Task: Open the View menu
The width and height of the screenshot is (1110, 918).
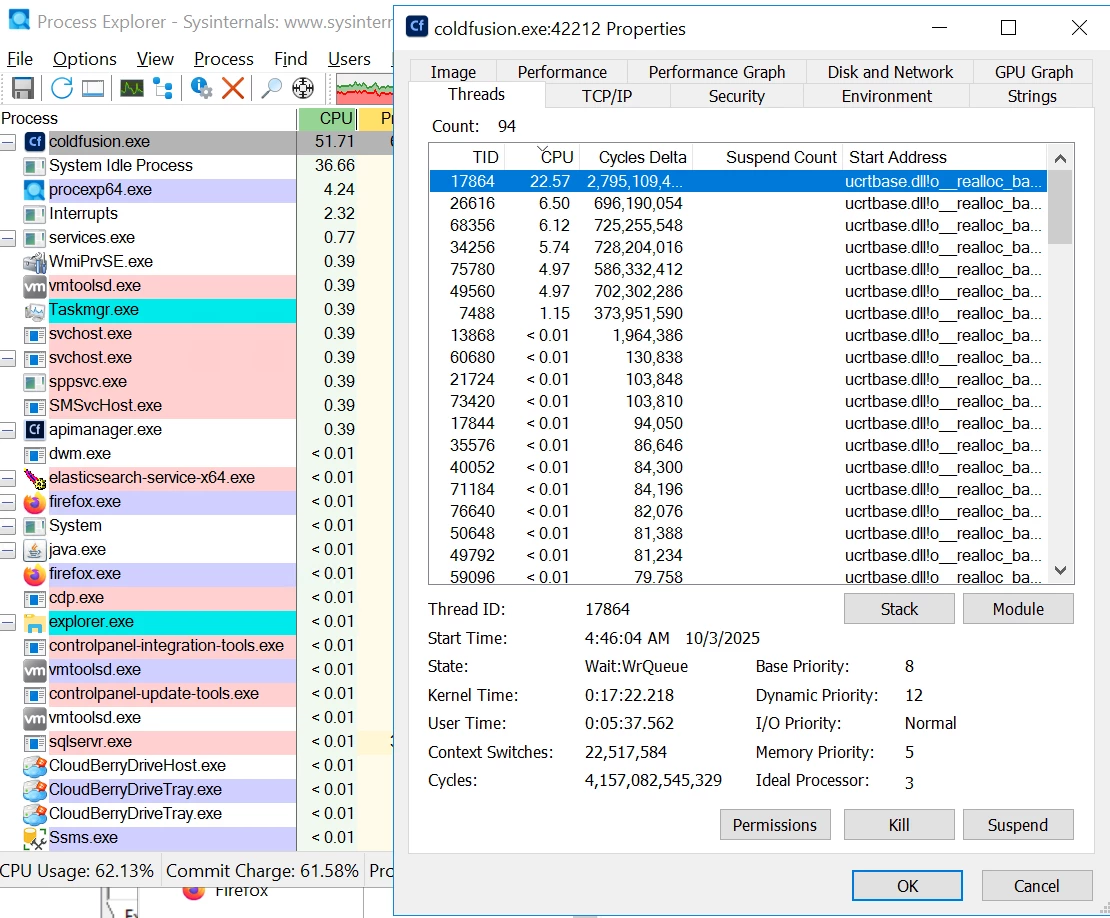Action: (x=155, y=59)
